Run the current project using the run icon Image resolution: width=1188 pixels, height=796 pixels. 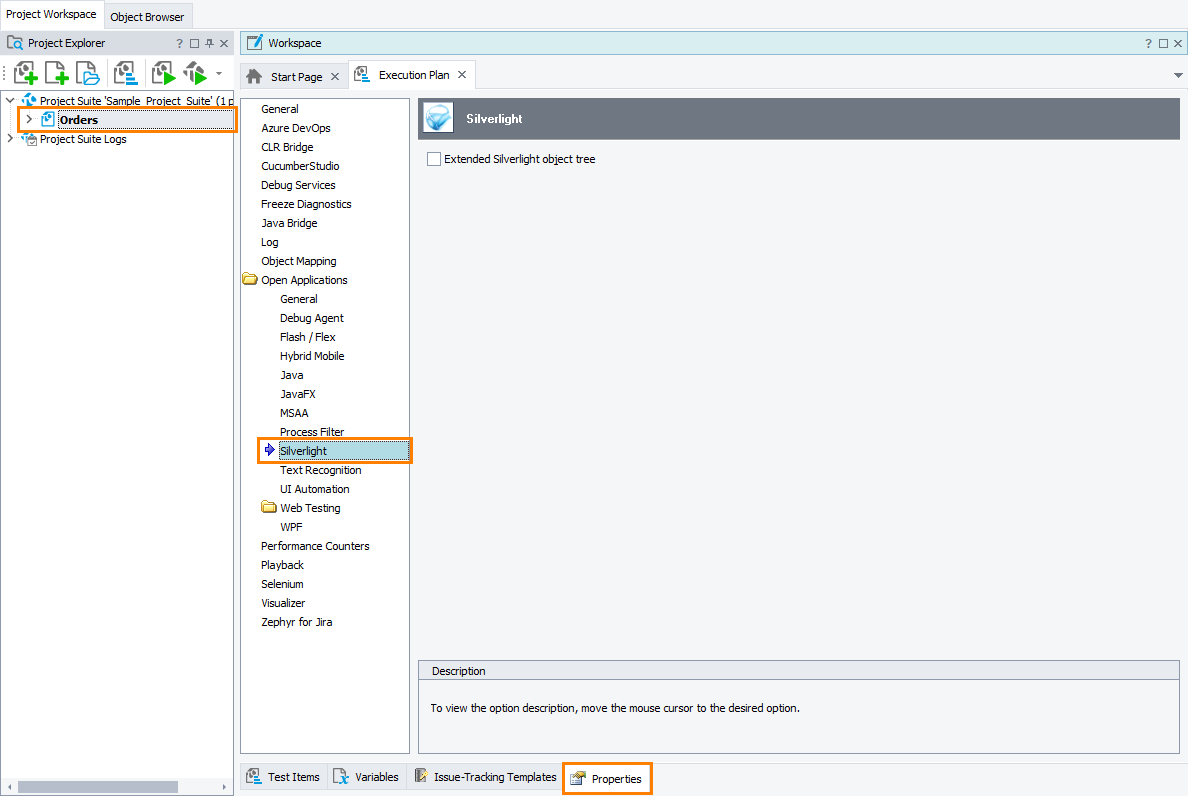click(163, 73)
